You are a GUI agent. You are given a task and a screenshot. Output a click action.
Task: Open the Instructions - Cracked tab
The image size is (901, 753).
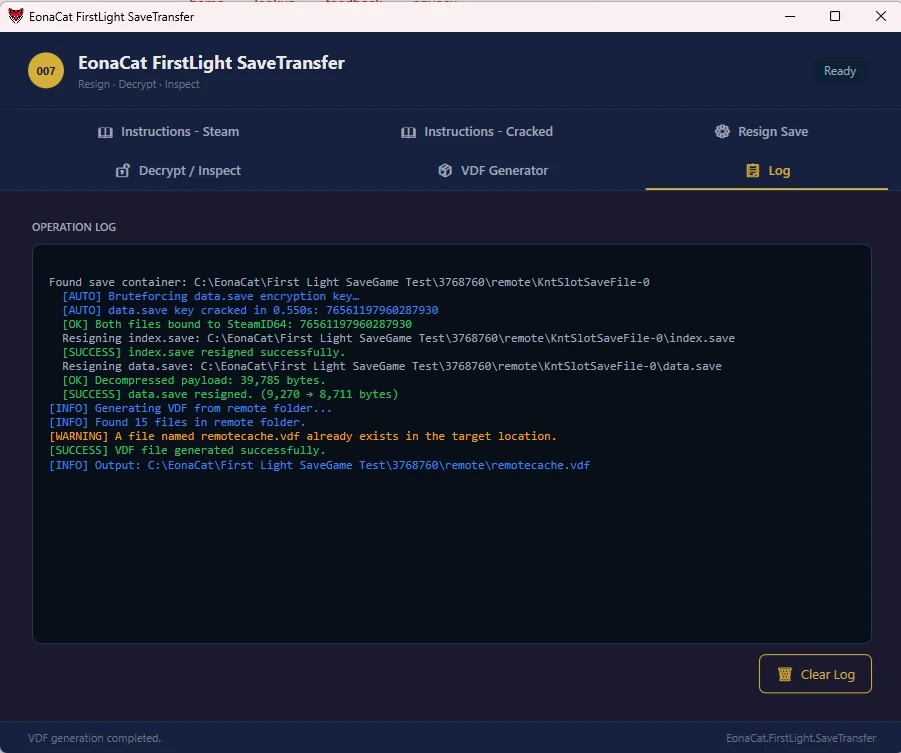point(477,132)
